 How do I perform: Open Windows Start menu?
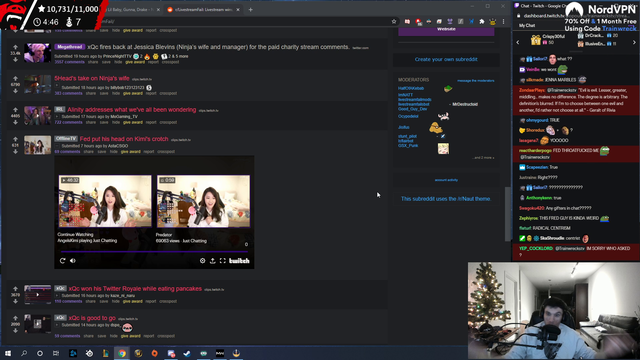pyautogui.click(x=8, y=353)
